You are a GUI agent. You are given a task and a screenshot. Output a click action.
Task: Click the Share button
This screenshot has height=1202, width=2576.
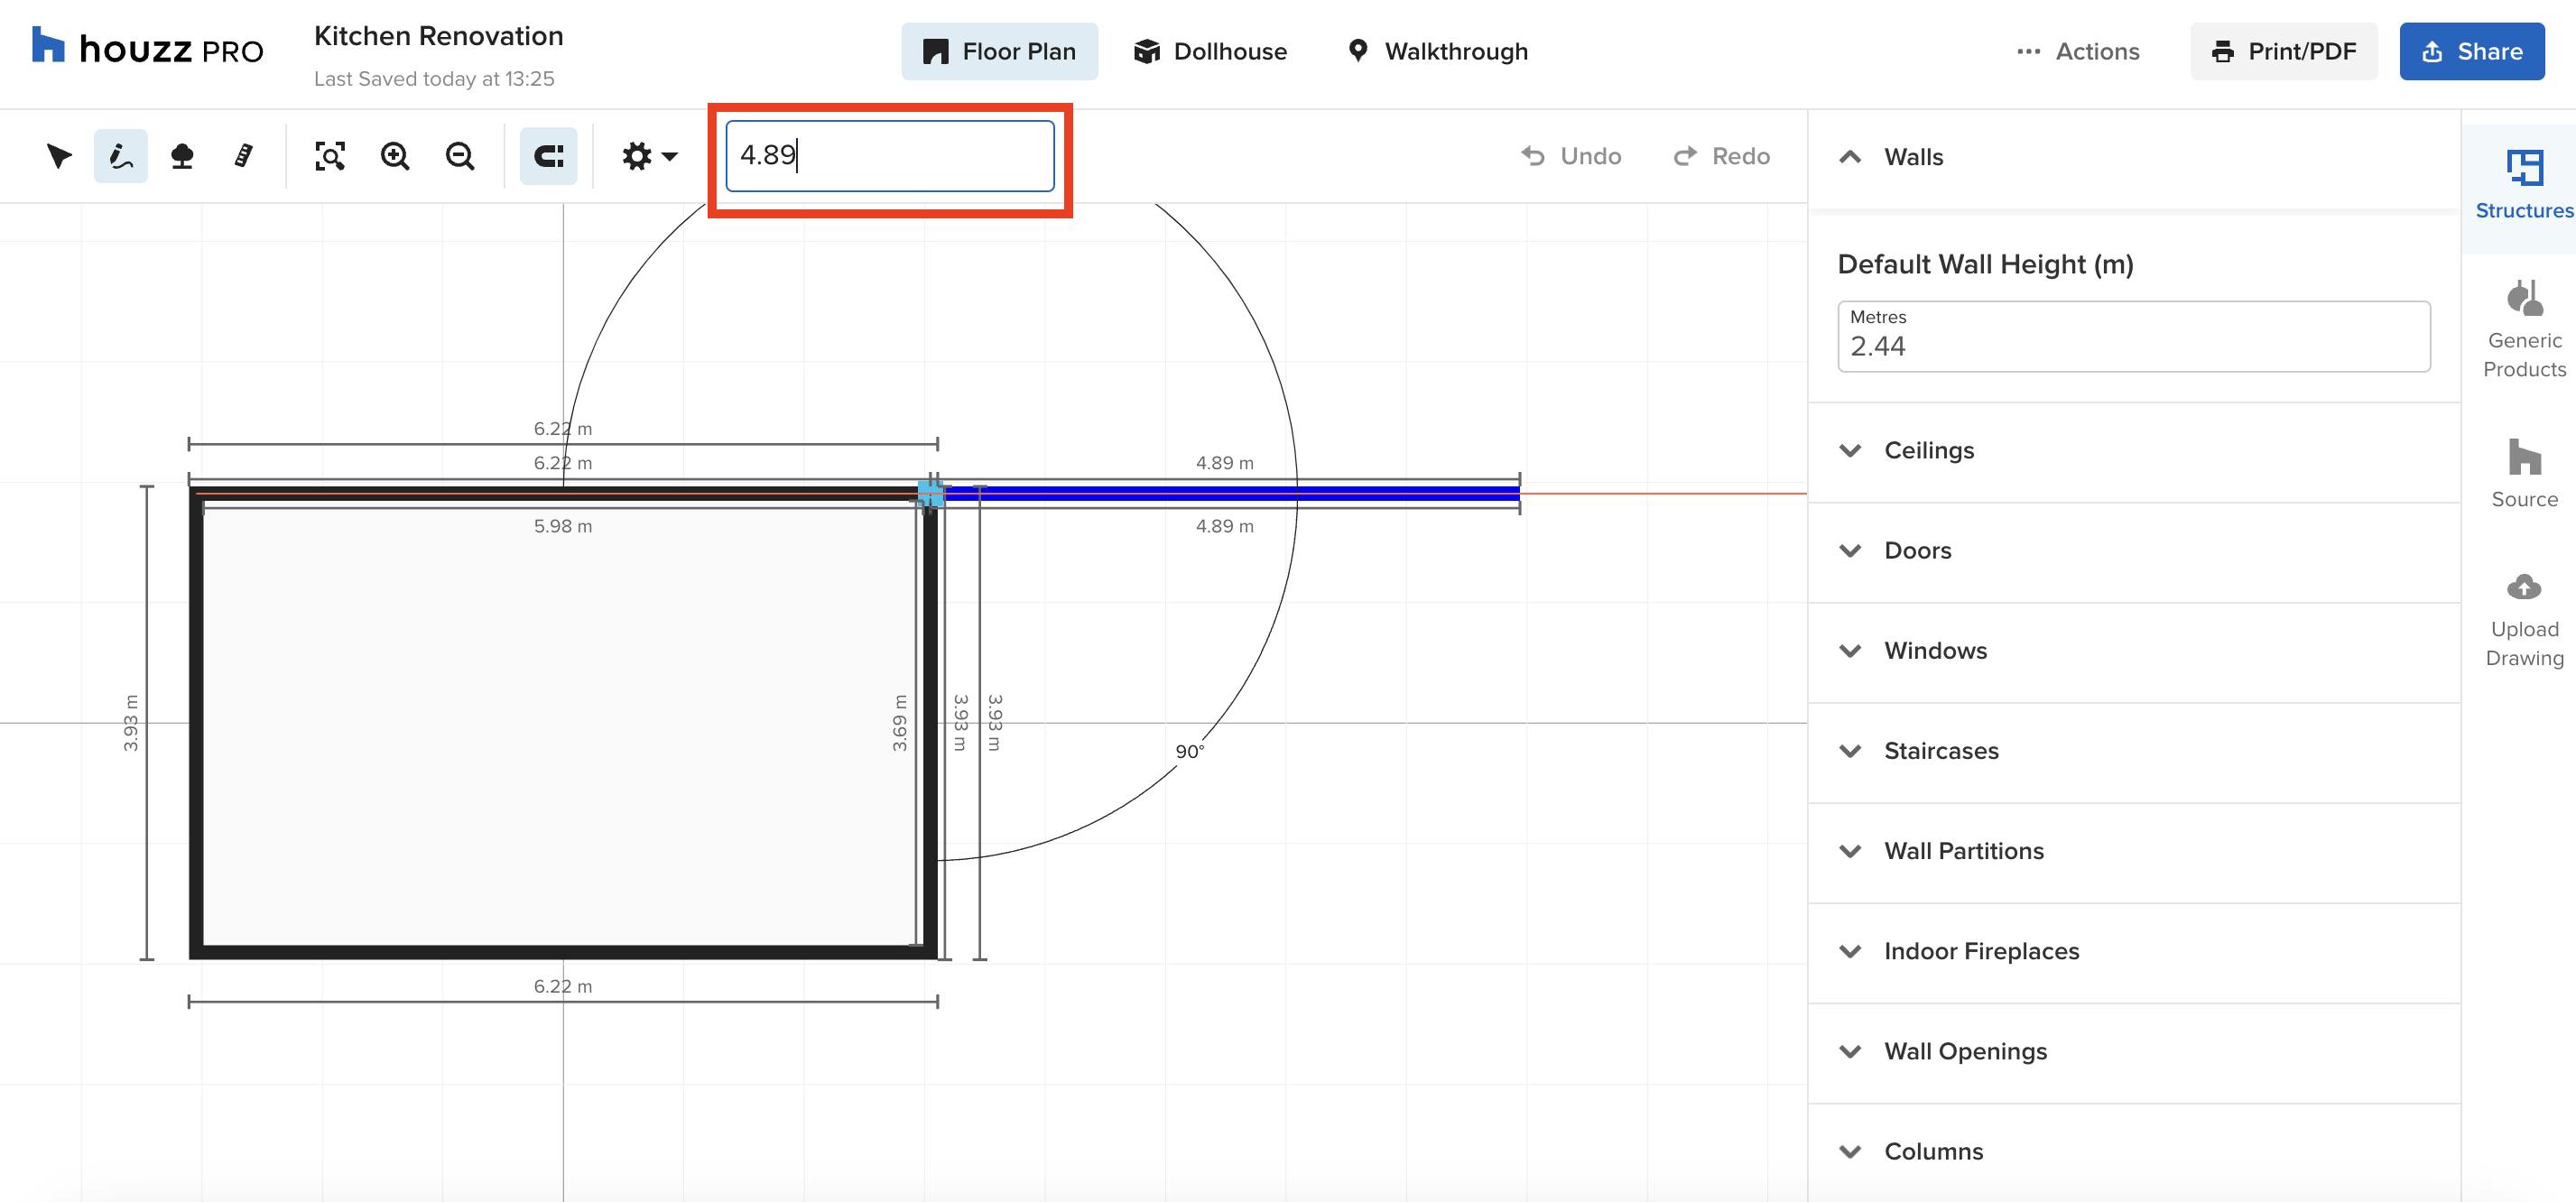(x=2471, y=51)
